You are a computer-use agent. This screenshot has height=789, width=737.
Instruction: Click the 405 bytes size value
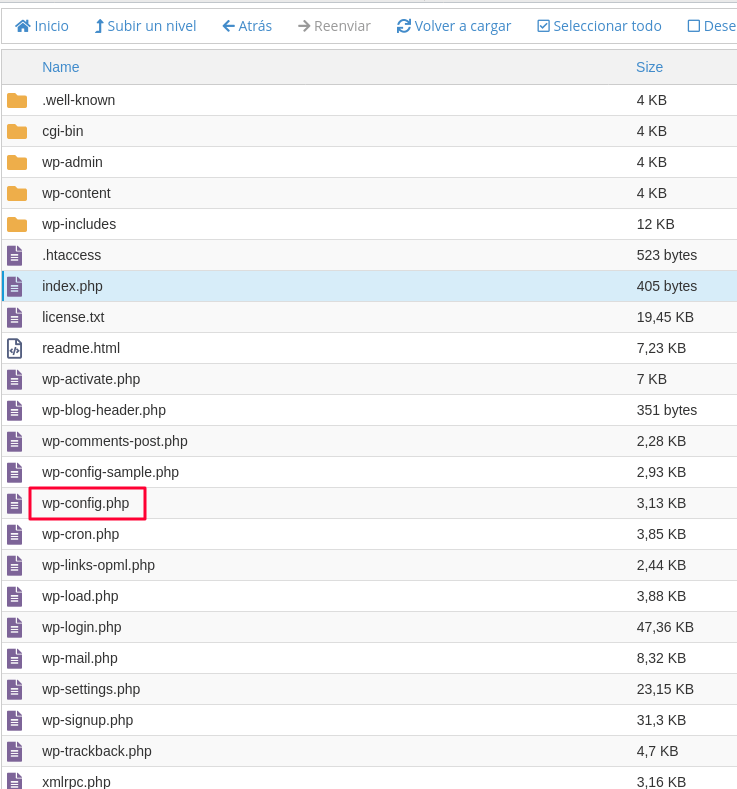pos(667,286)
